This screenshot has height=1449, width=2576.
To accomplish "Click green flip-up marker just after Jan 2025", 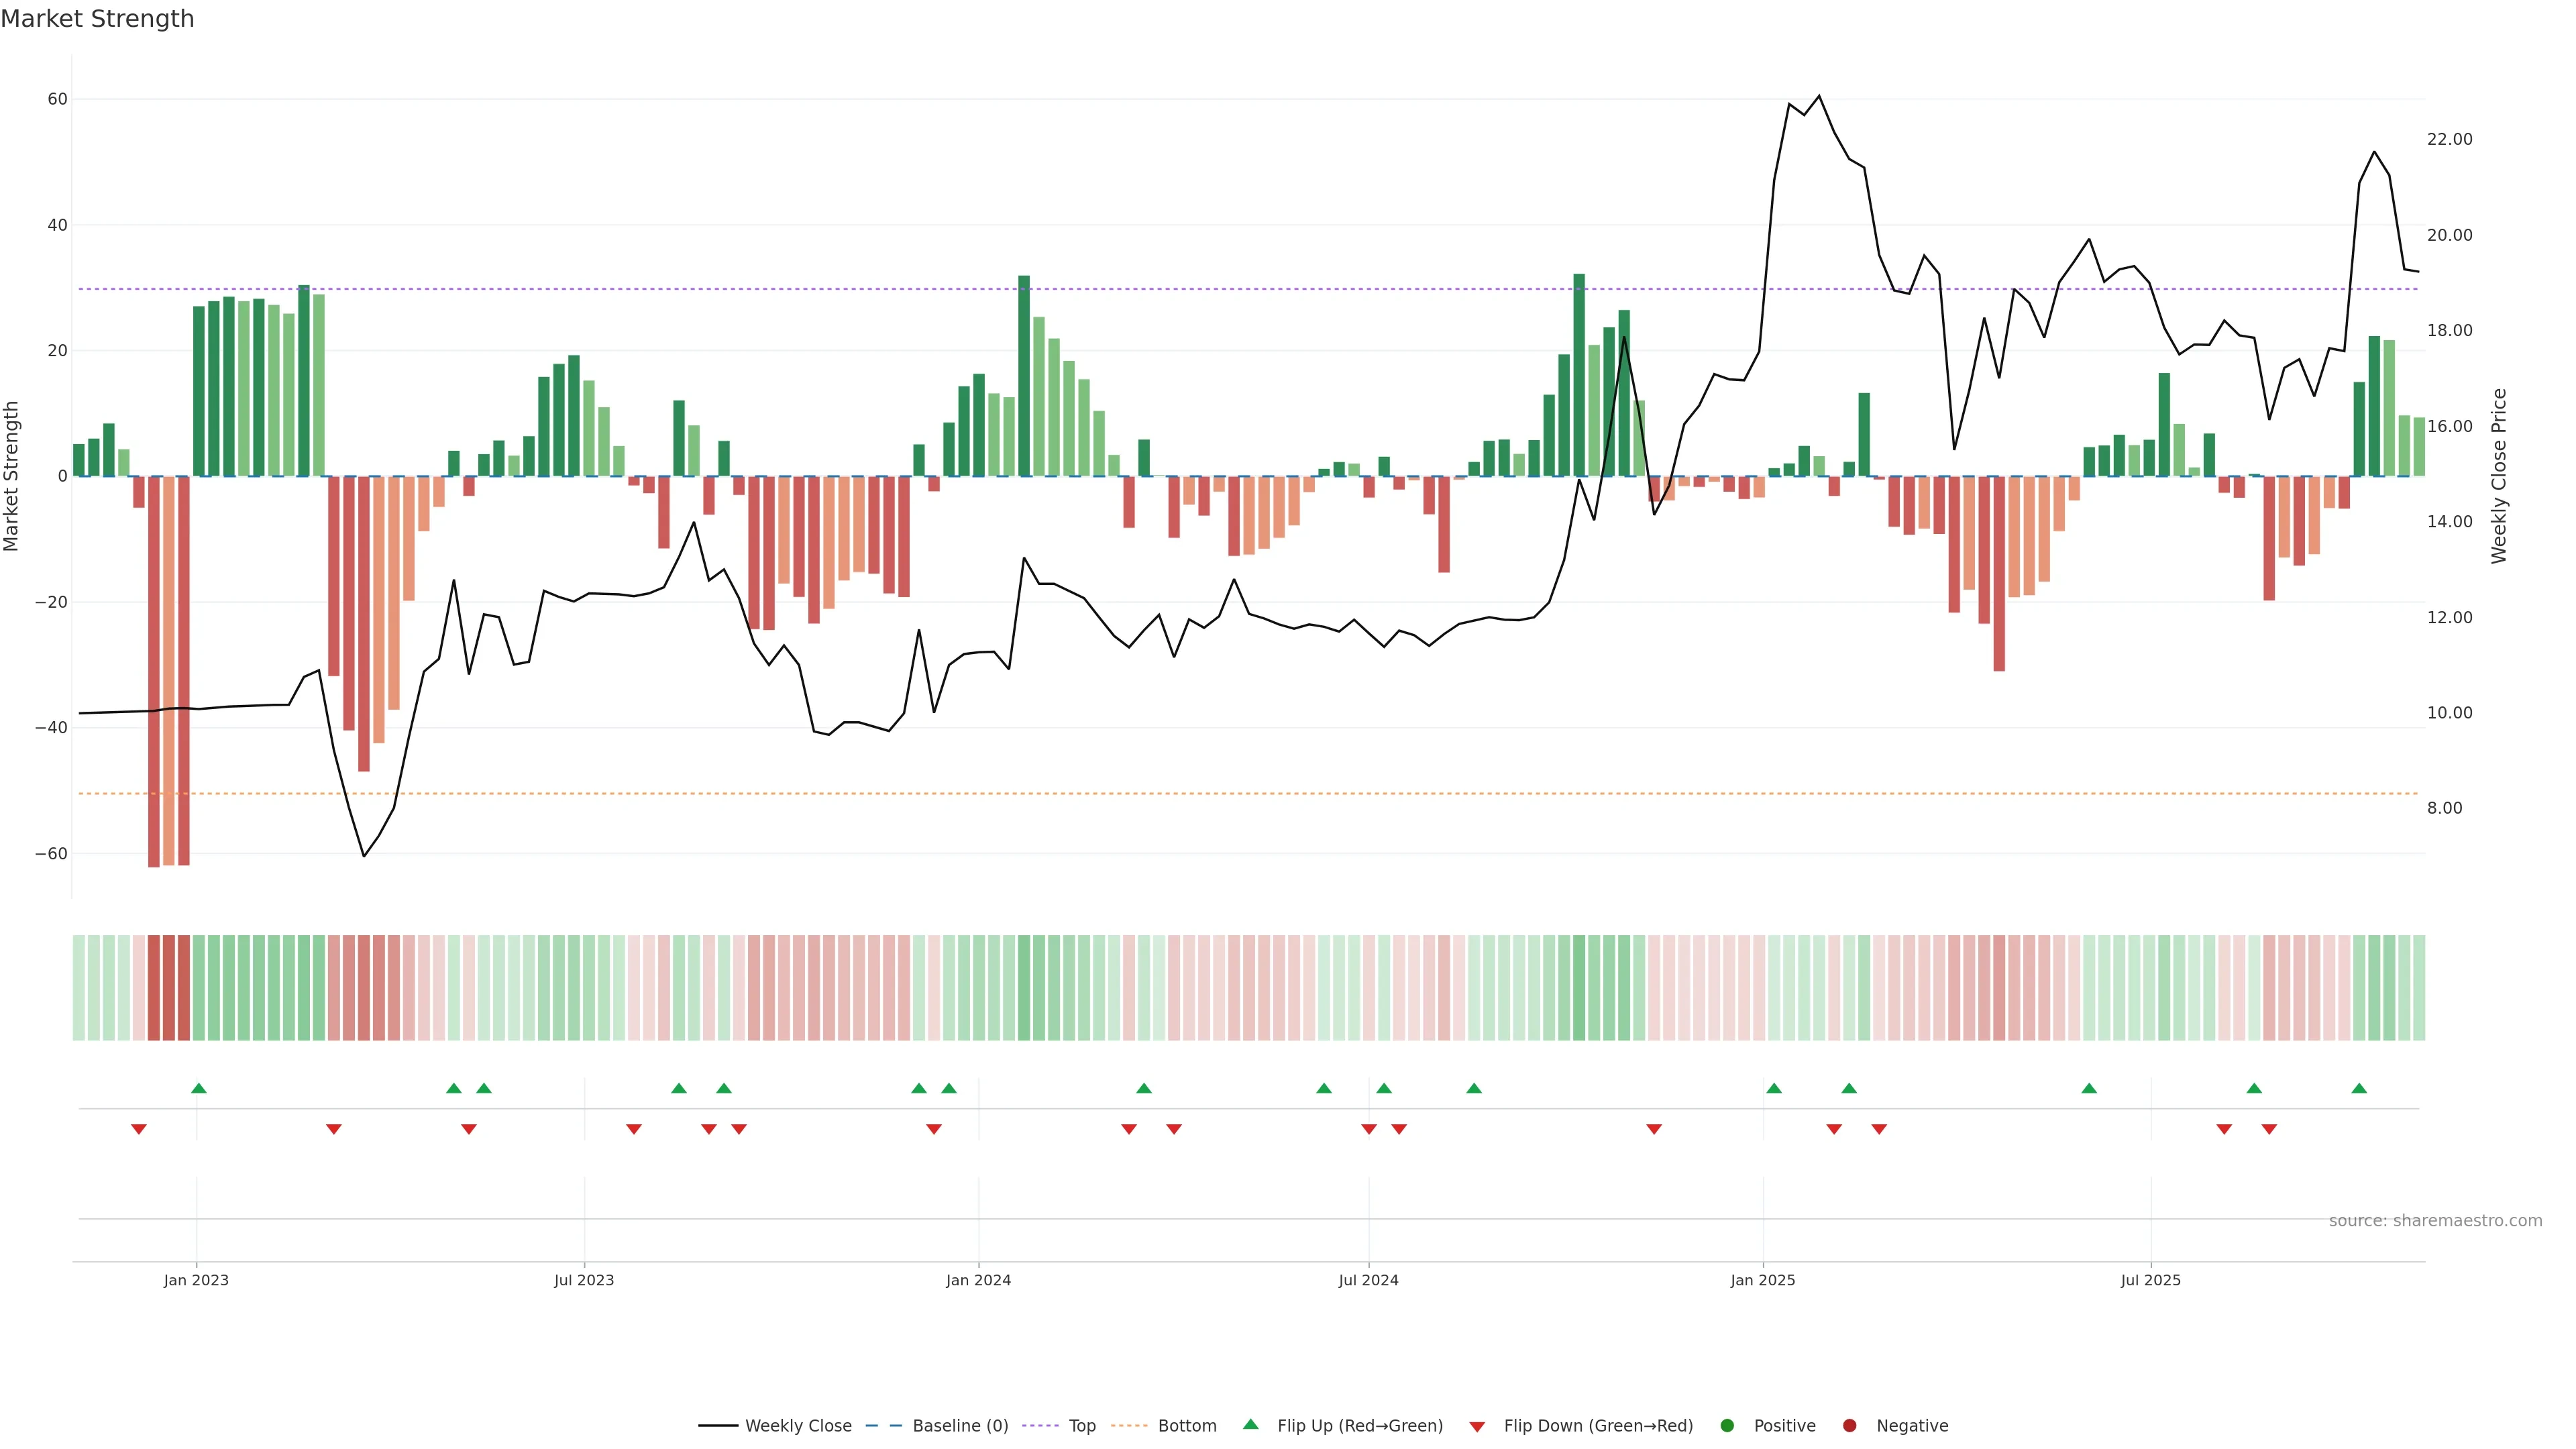I will (x=1774, y=1088).
